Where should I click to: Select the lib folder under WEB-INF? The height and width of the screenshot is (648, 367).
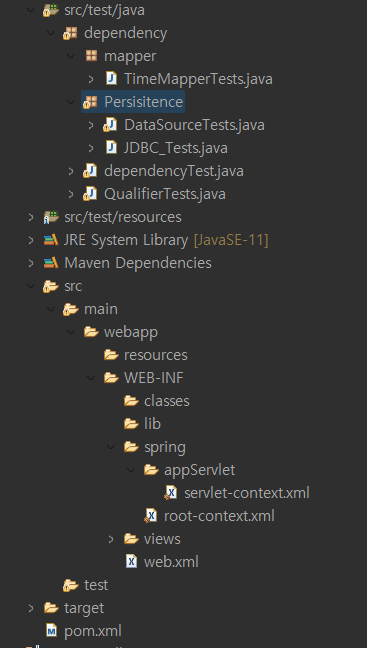tap(152, 424)
